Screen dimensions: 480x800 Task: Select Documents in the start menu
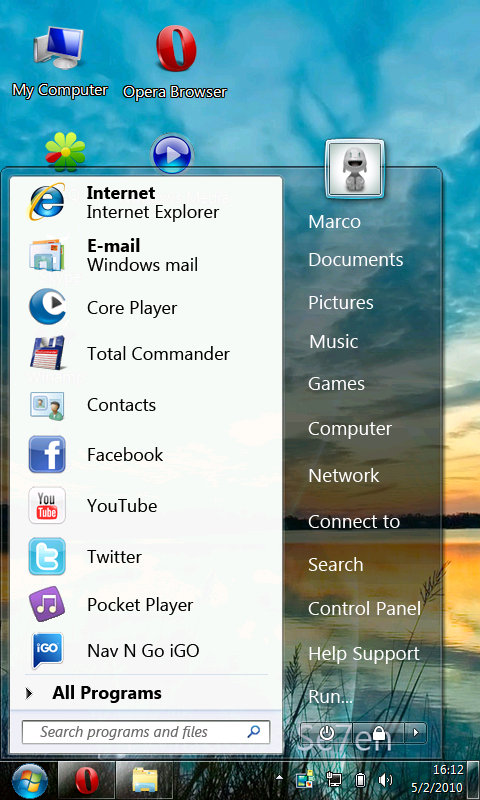(x=356, y=260)
